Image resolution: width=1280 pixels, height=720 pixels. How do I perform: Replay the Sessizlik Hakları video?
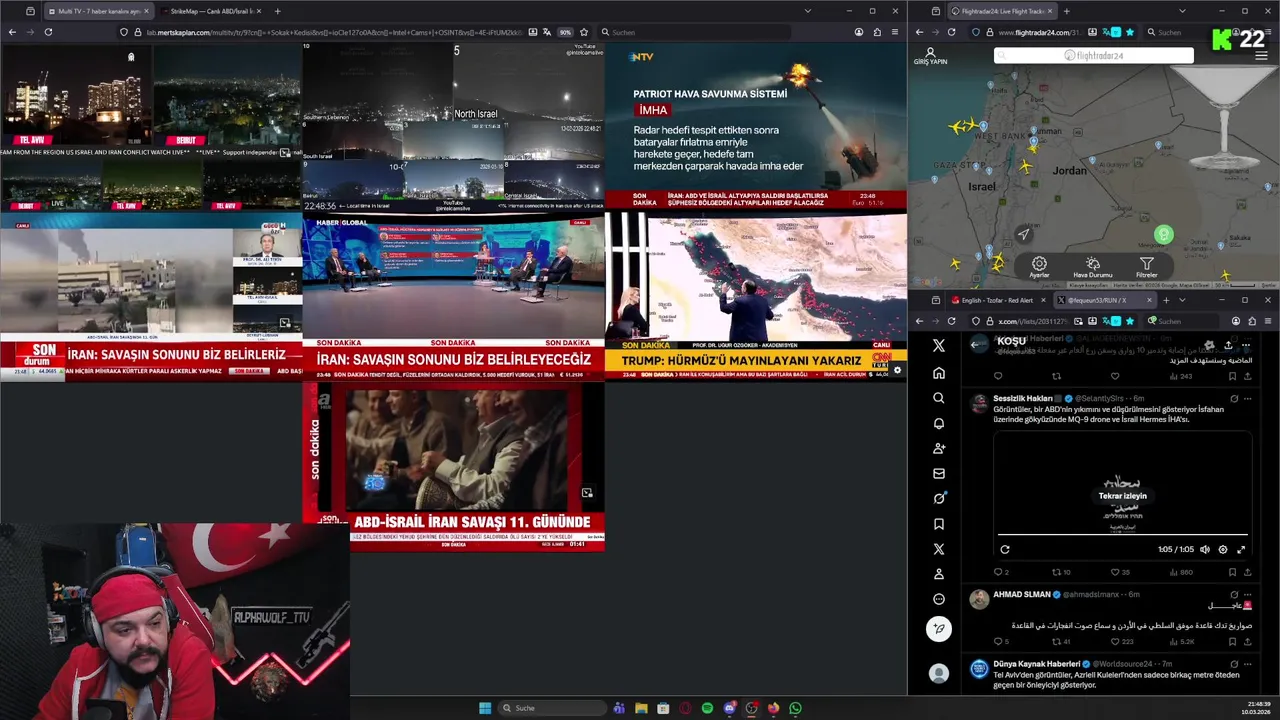click(1005, 549)
